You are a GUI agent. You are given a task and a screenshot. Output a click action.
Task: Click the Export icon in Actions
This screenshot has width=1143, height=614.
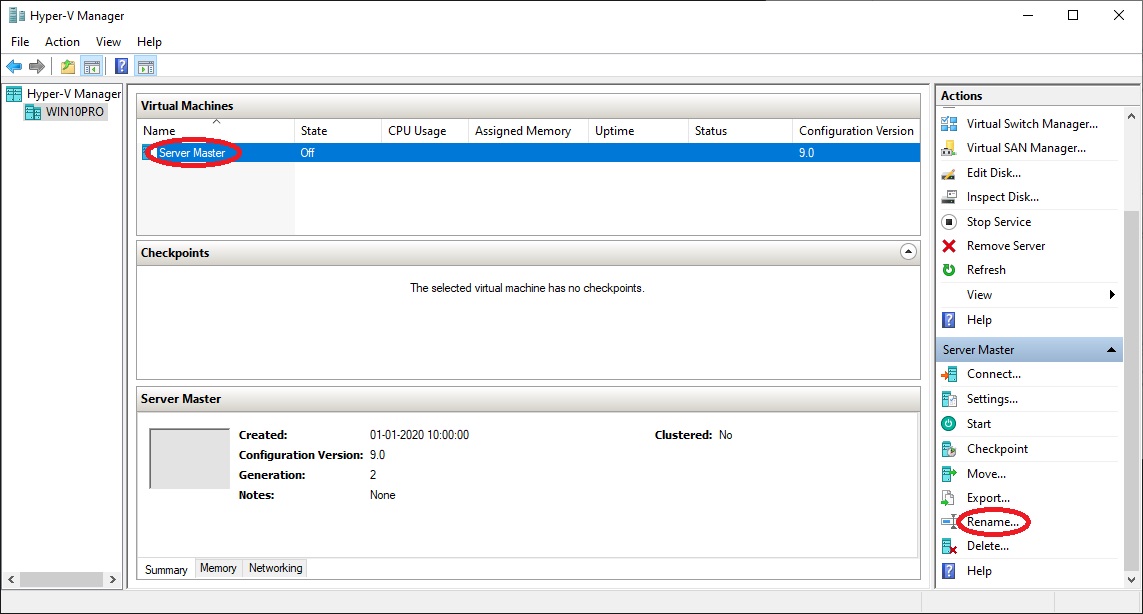(x=948, y=498)
